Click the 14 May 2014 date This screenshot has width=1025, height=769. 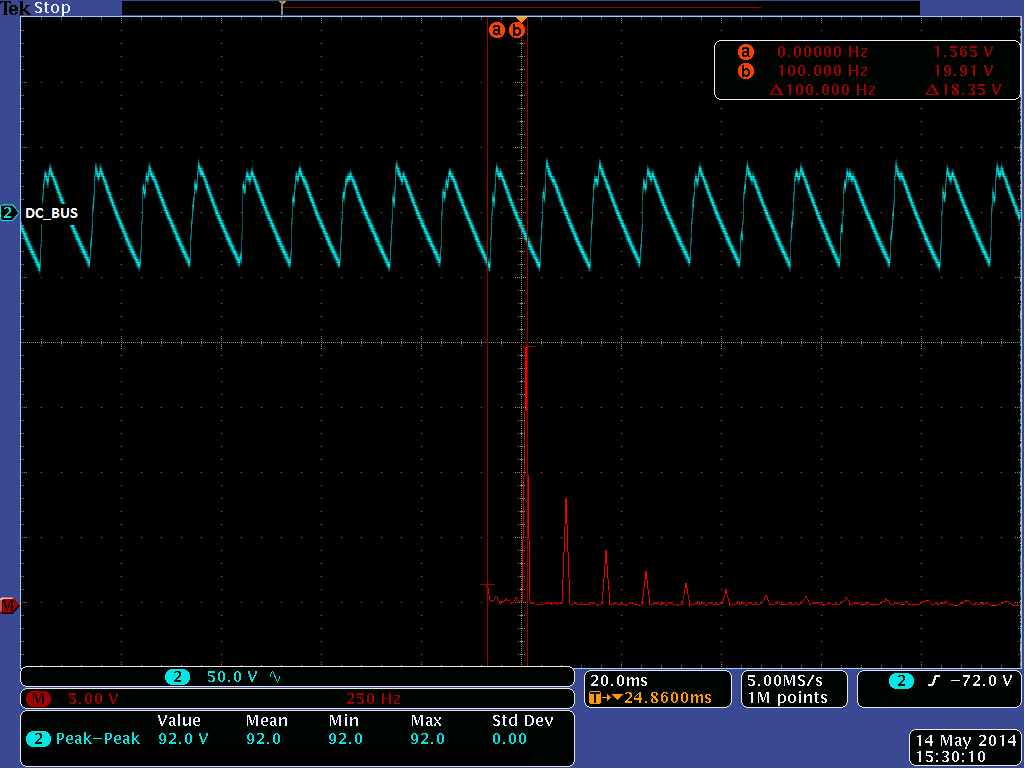(966, 741)
